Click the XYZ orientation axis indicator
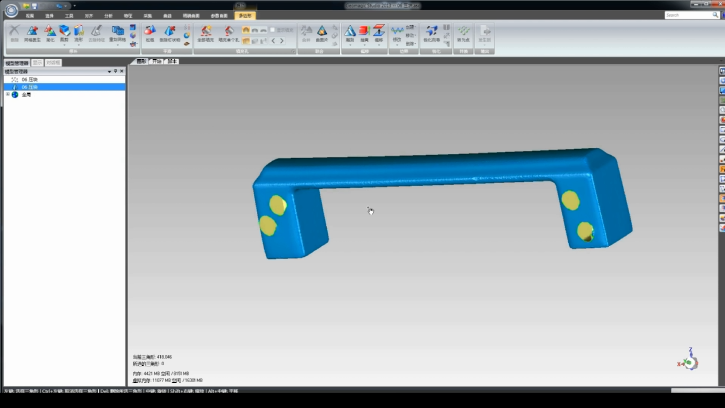 click(689, 359)
